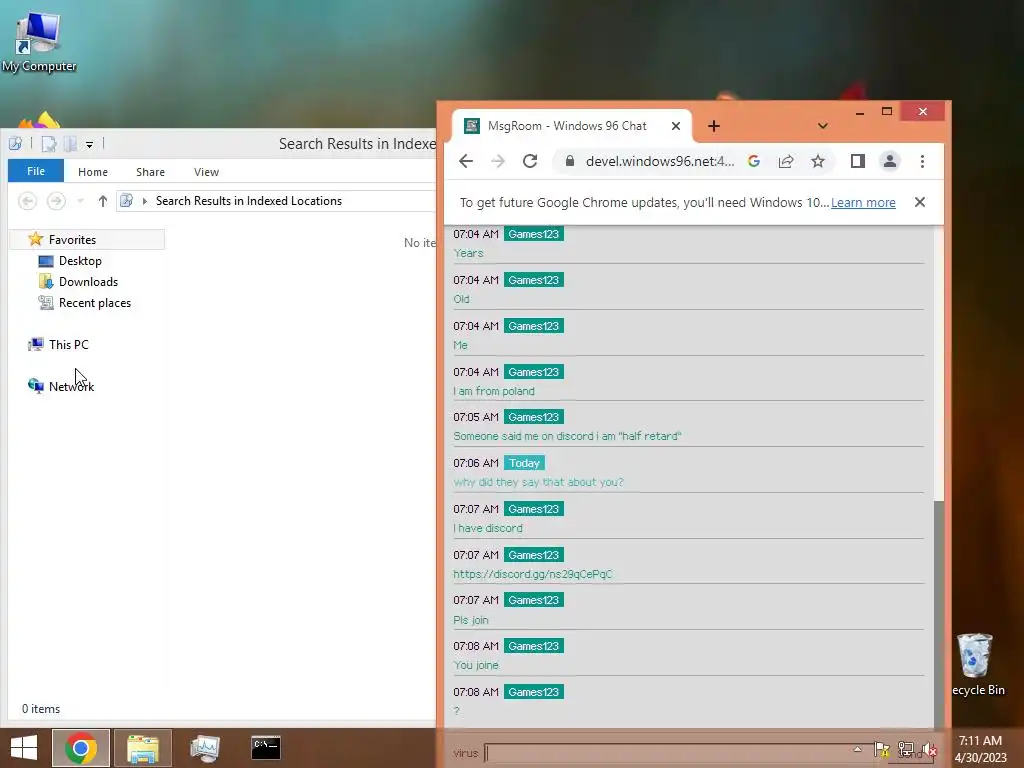Expand the Explorer address bar breadcrumb arrow
This screenshot has height=768, width=1024.
coord(144,201)
